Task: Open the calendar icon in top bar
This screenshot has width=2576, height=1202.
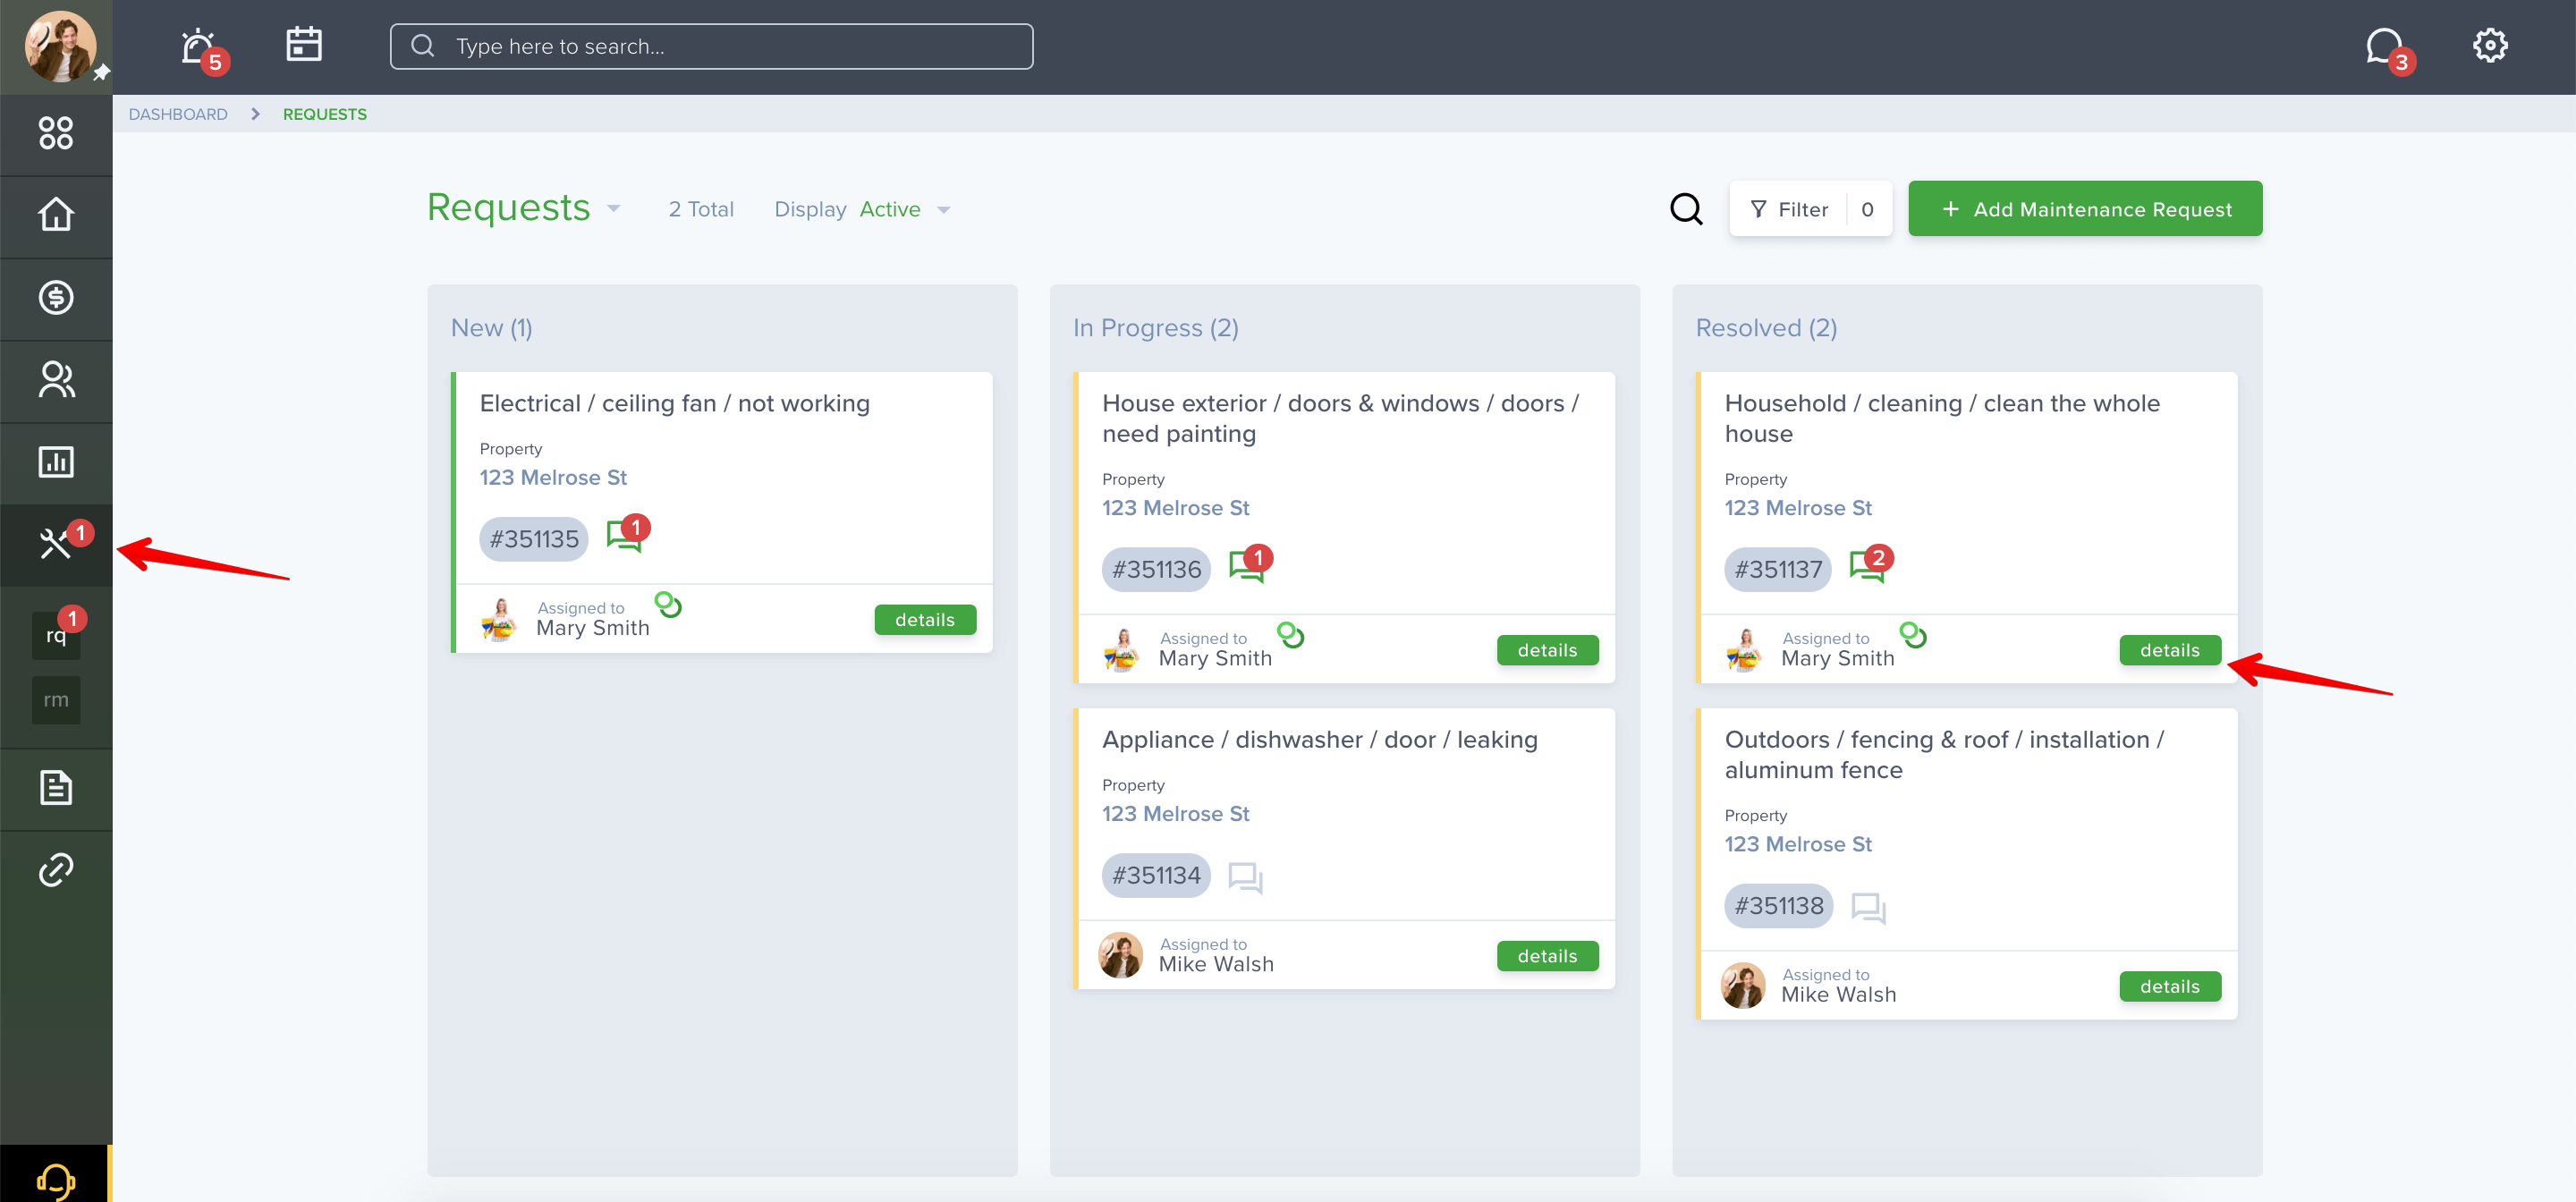Action: pos(303,45)
